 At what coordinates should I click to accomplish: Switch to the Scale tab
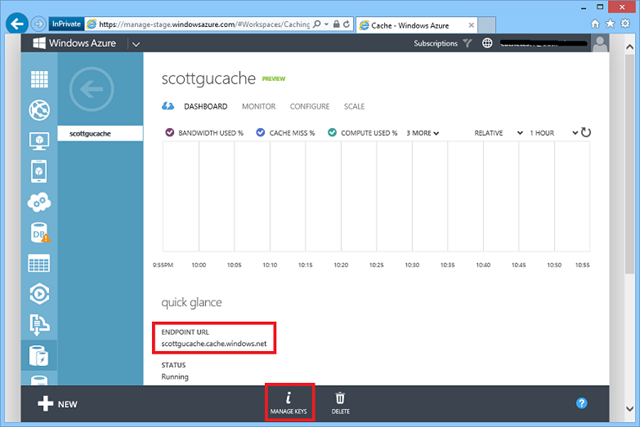click(354, 107)
